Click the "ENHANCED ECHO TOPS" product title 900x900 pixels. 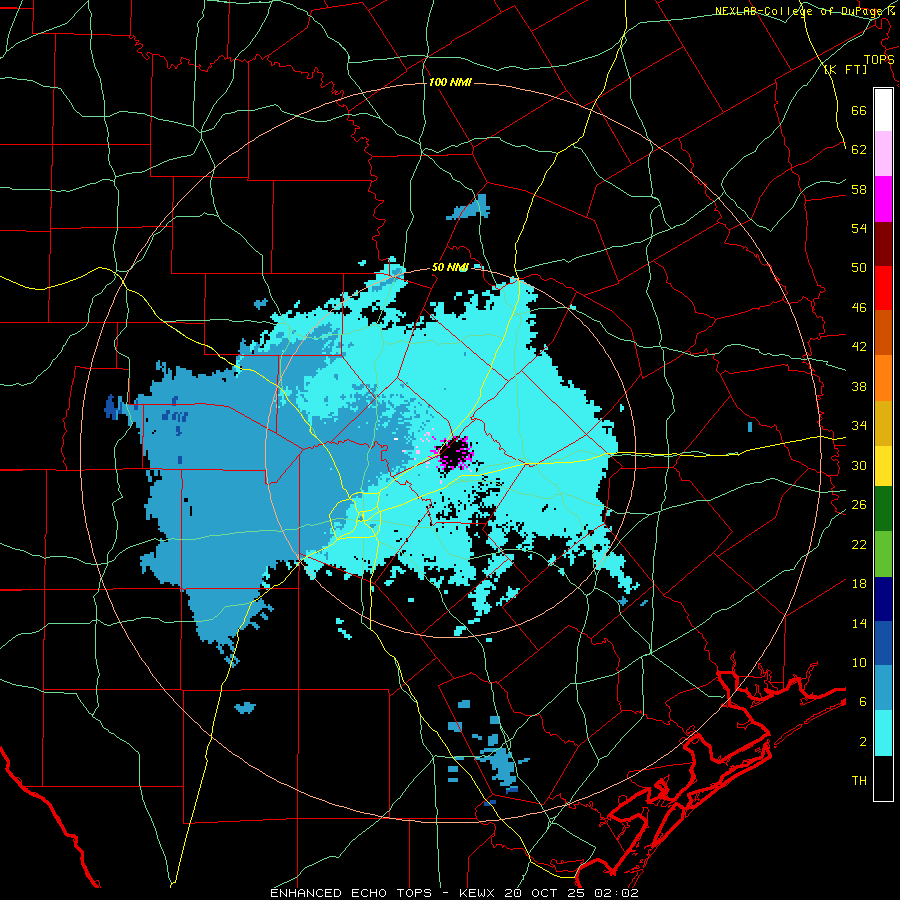click(x=351, y=893)
